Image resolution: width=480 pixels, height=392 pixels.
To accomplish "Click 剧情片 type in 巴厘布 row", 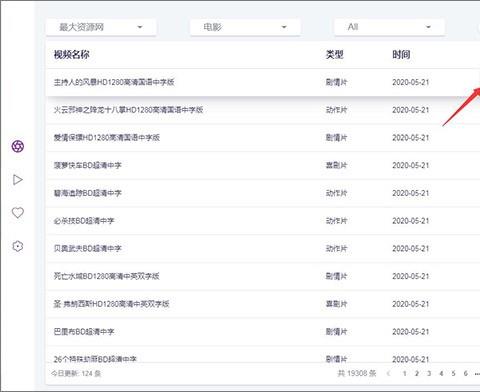I will tap(336, 331).
